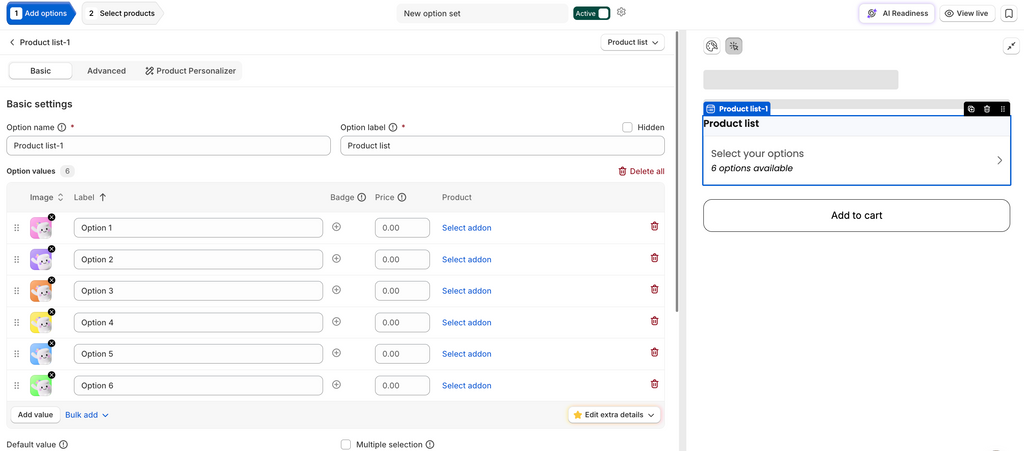The image size is (1024, 451).
Task: Open the Product list type dropdown
Action: [x=632, y=42]
